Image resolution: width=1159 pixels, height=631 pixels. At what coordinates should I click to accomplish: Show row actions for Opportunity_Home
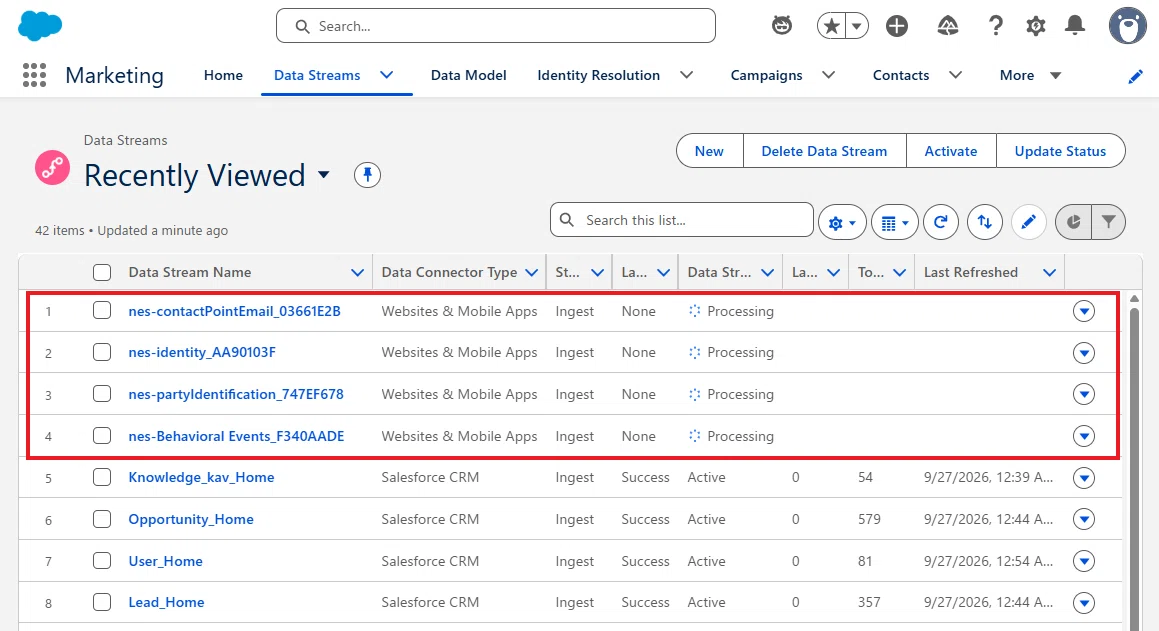1084,519
